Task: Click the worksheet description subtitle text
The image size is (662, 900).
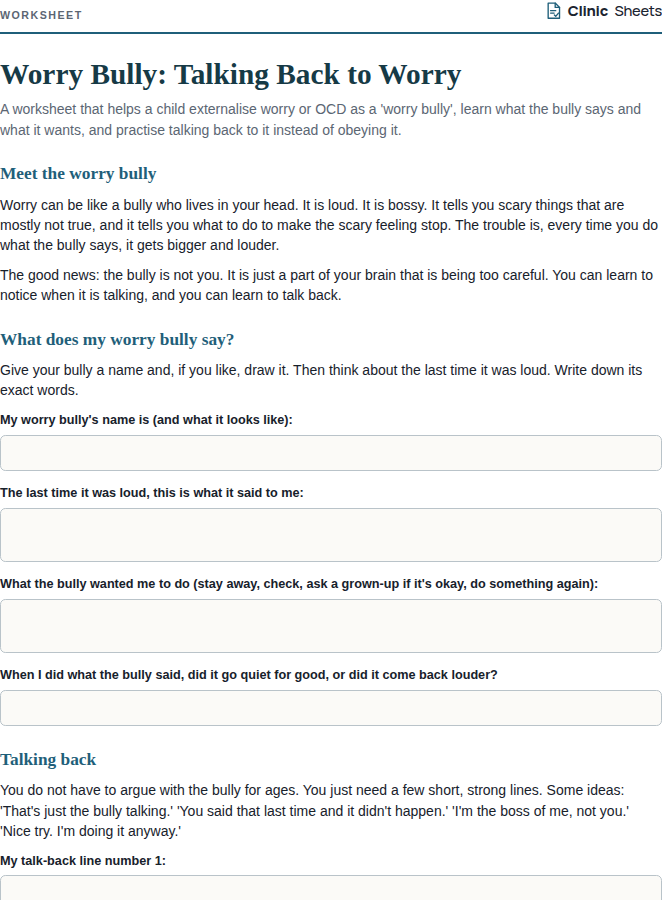Action: (320, 119)
